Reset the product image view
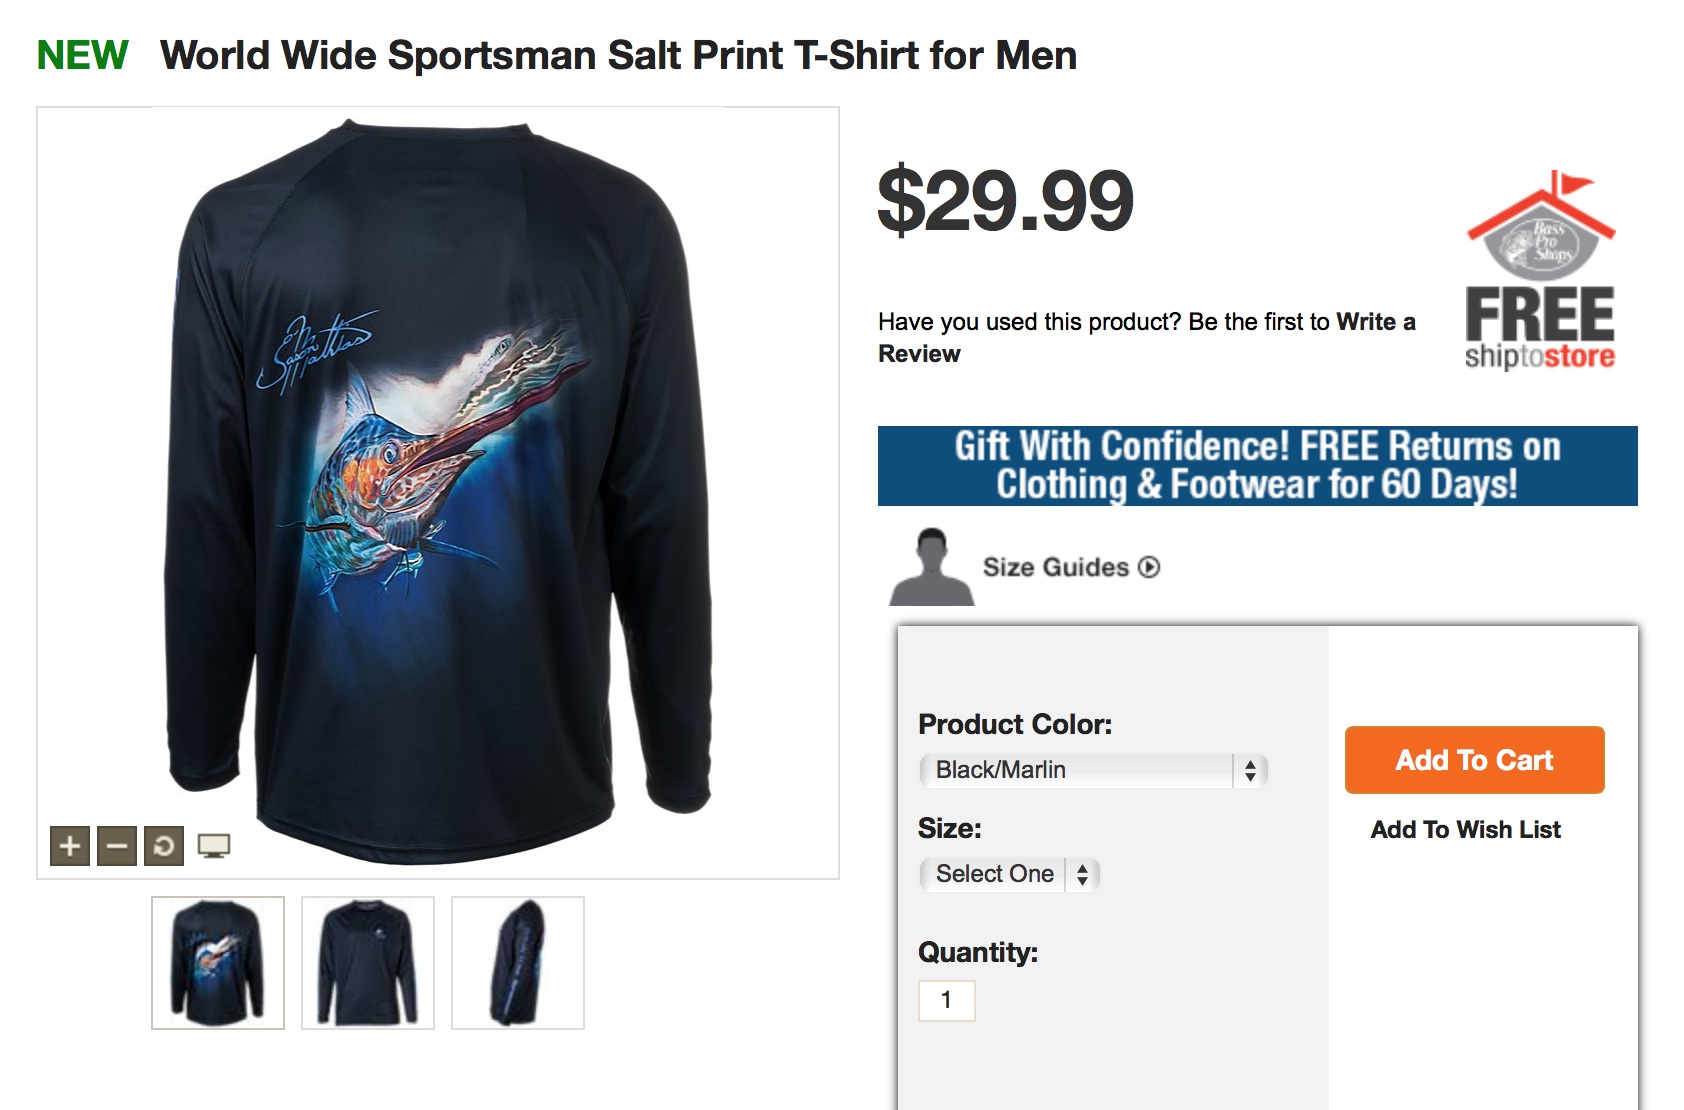The height and width of the screenshot is (1110, 1684). tap(164, 846)
